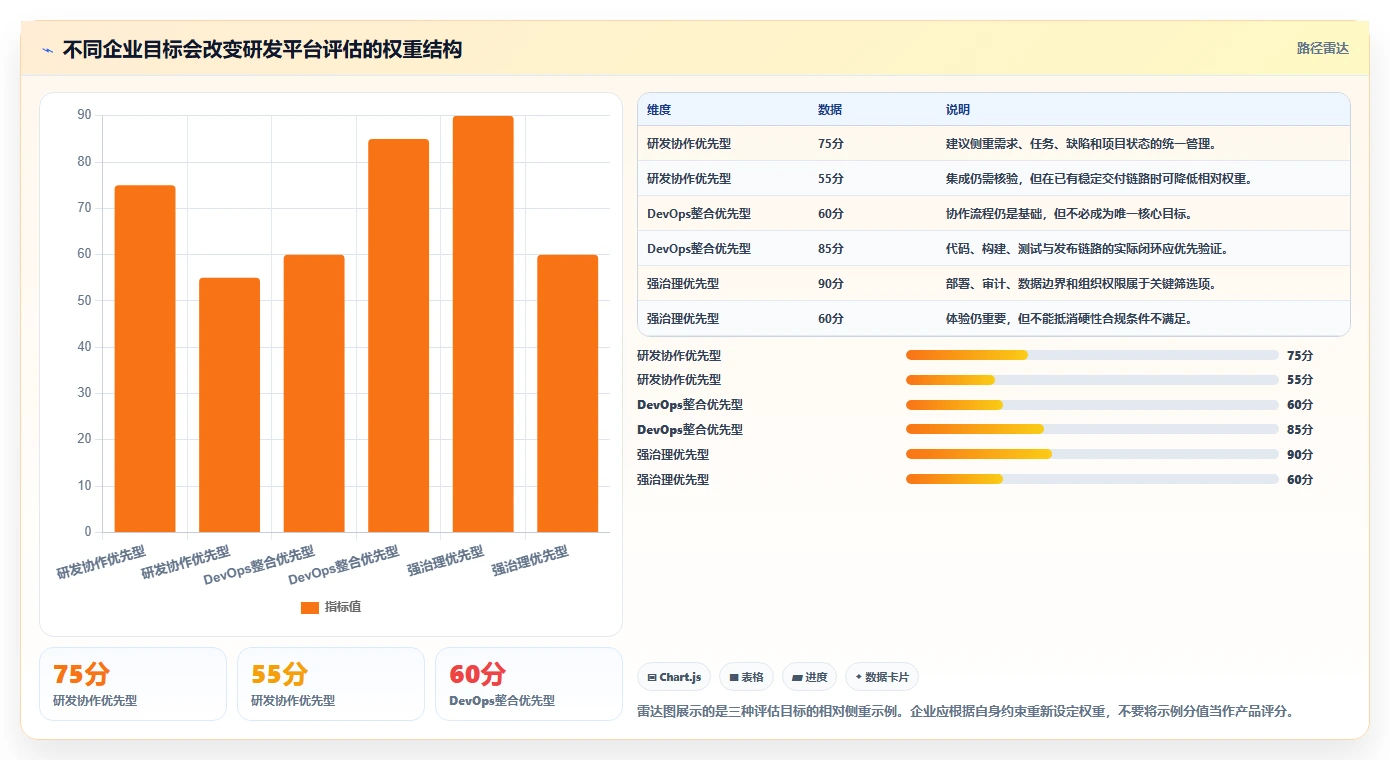Click the DevOps整合优先型 progress bar at 60分
The image size is (1390, 760).
1092,405
